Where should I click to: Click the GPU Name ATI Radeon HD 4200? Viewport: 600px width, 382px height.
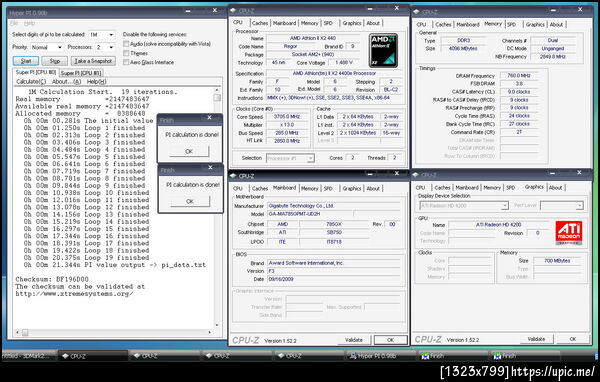tap(499, 225)
